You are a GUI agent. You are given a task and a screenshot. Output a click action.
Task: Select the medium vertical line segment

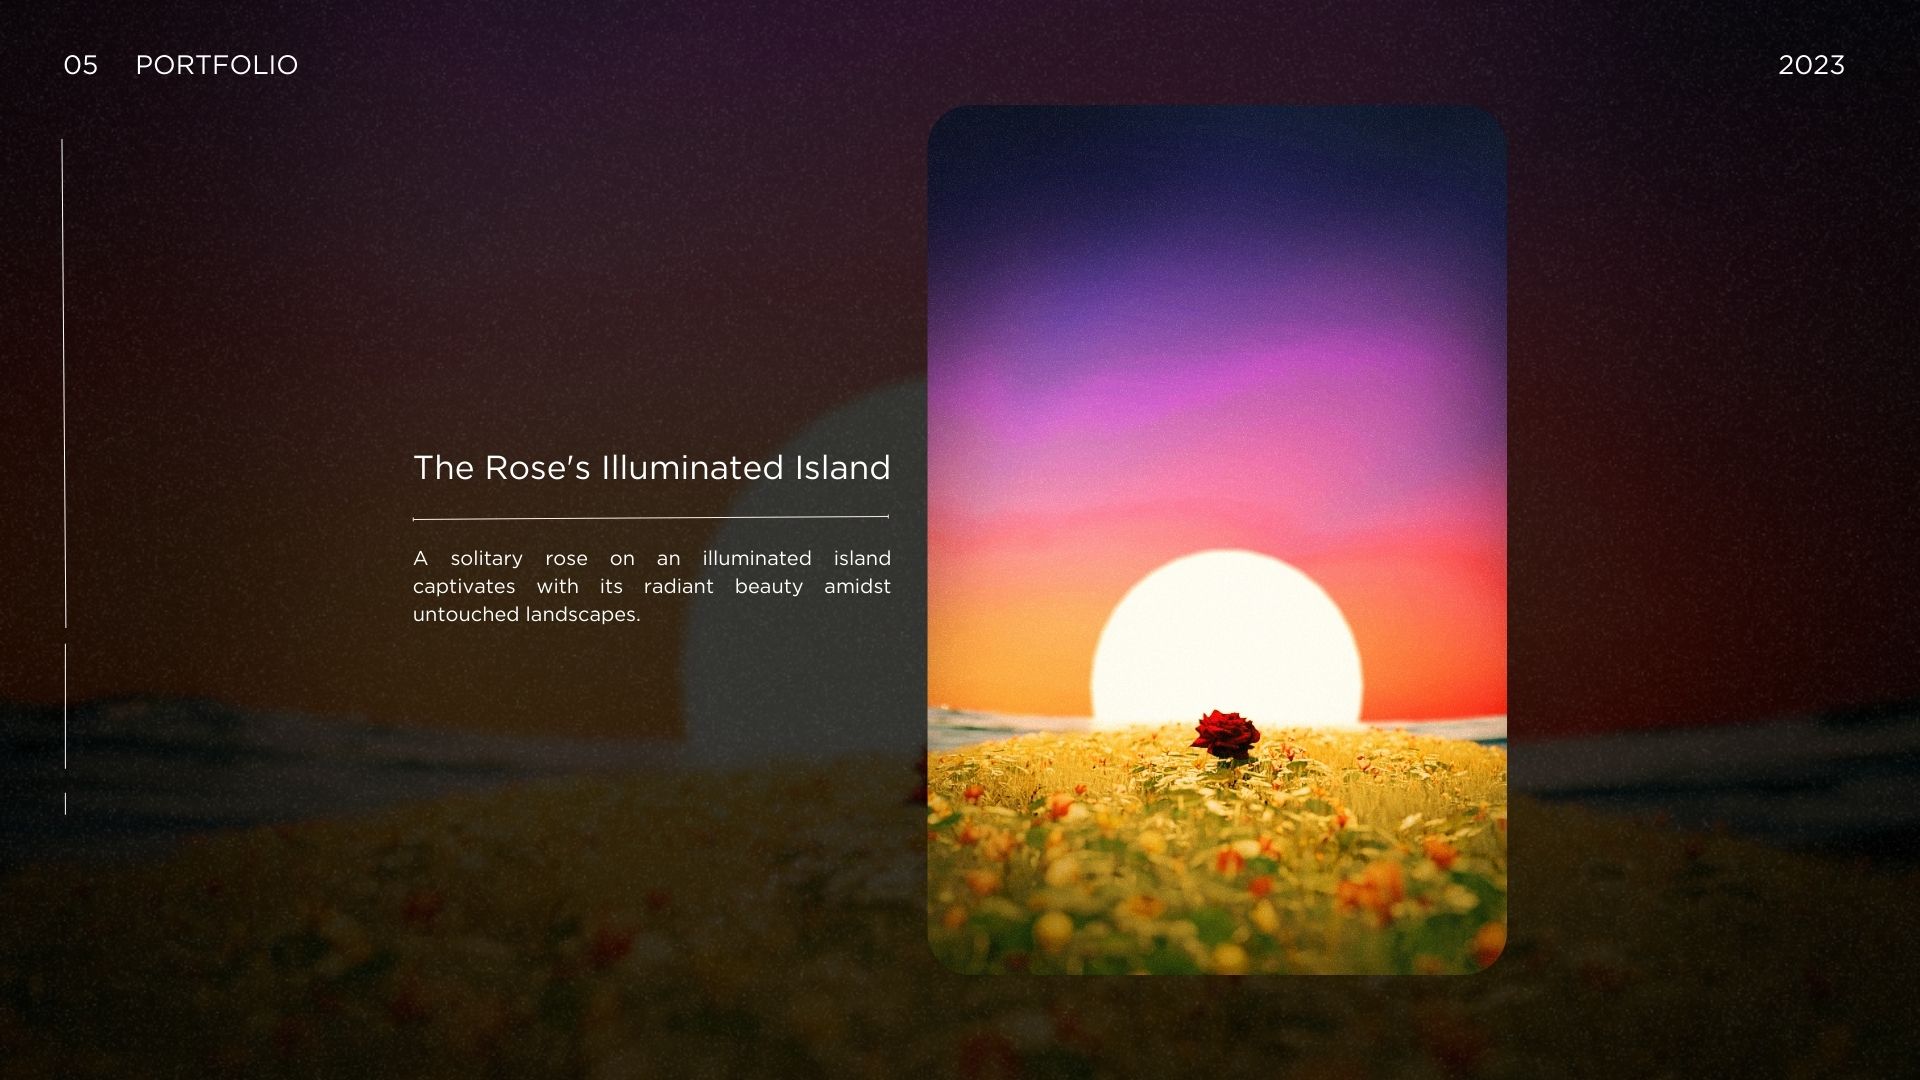coord(65,706)
